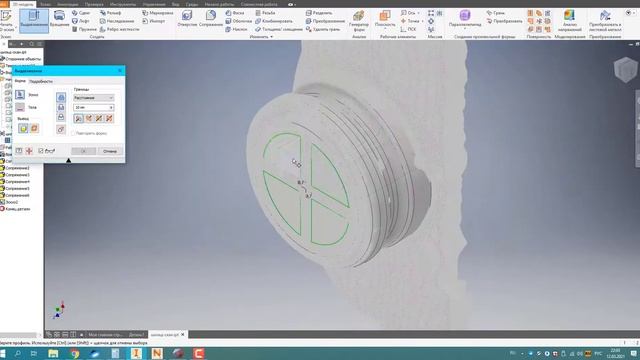Select the Комбинировать tool
Image resolution: width=640 pixels, height=360 pixels.
(274, 21)
